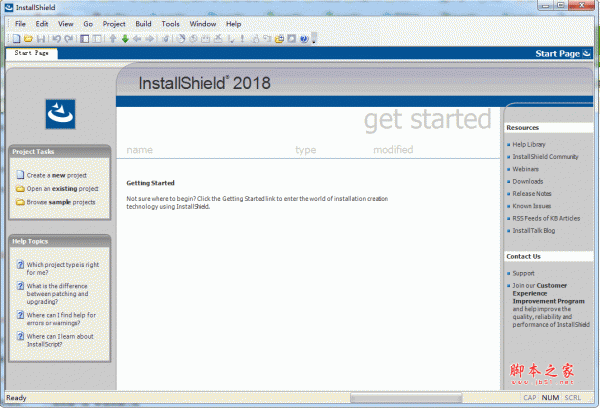Click the Back left arrow toolbar icon
This screenshot has width=600, height=408.
click(x=137, y=38)
